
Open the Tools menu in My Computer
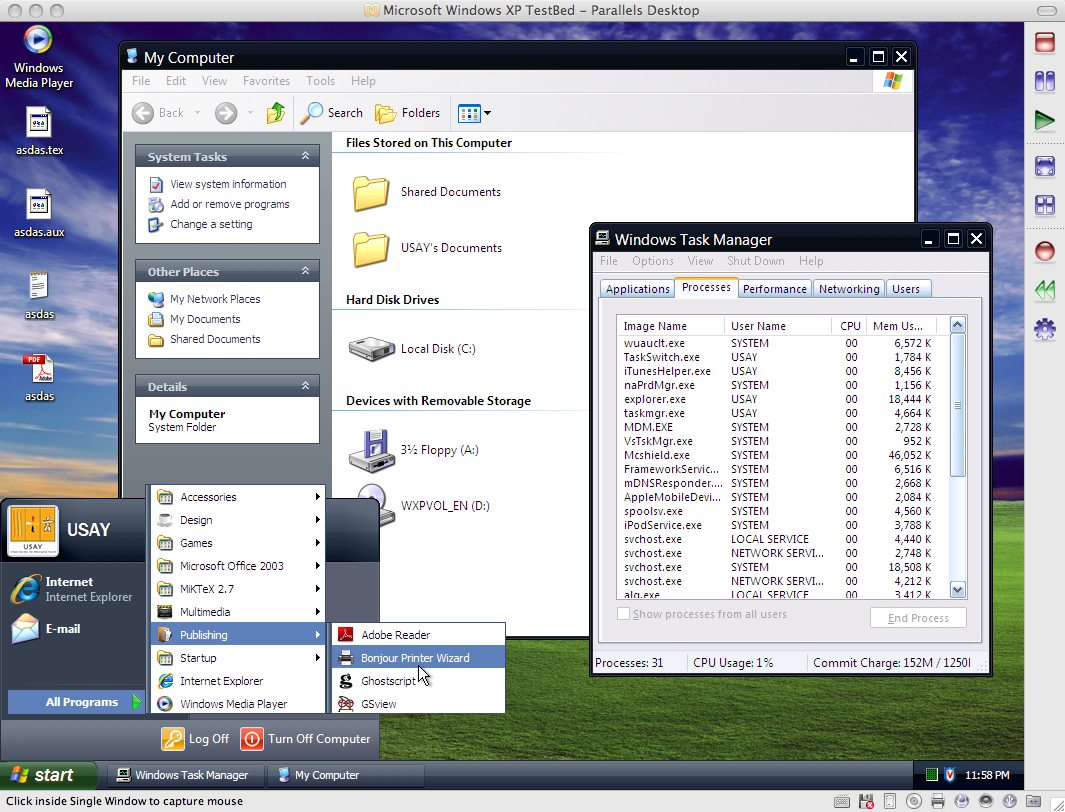tap(321, 81)
